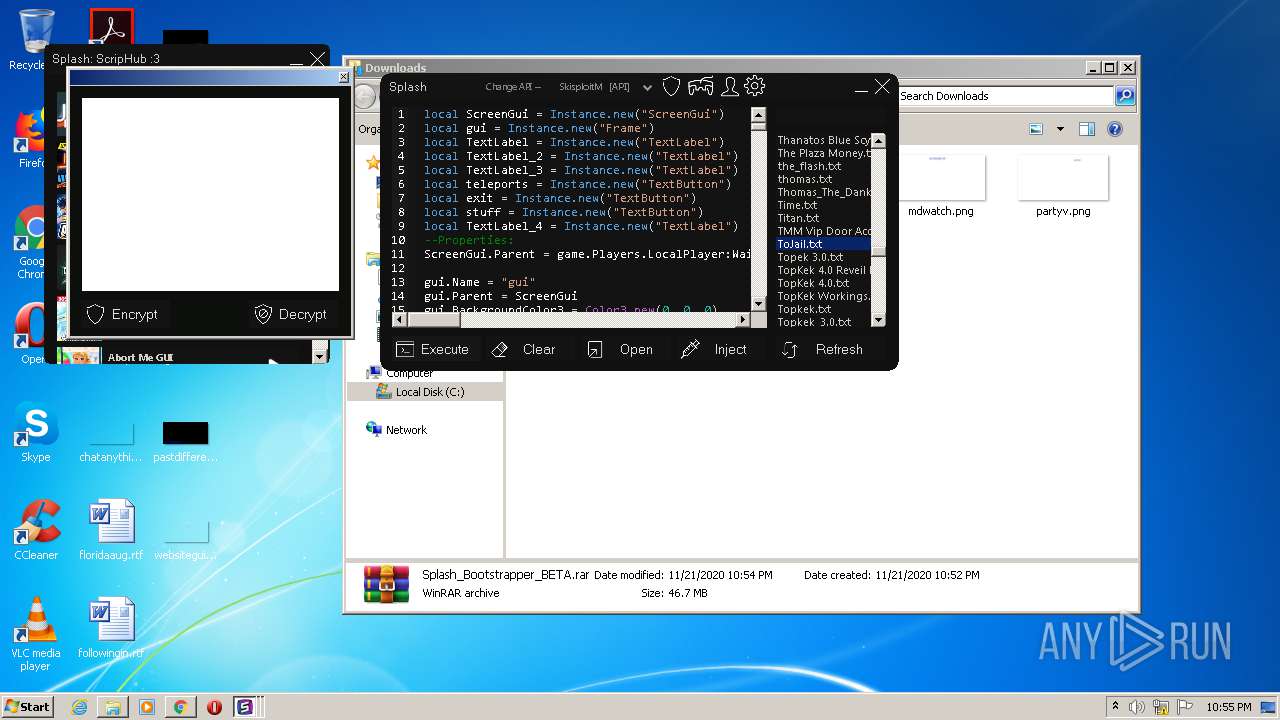The width and height of the screenshot is (1280, 720).
Task: Select thomas.txt in script list
Action: 804,179
